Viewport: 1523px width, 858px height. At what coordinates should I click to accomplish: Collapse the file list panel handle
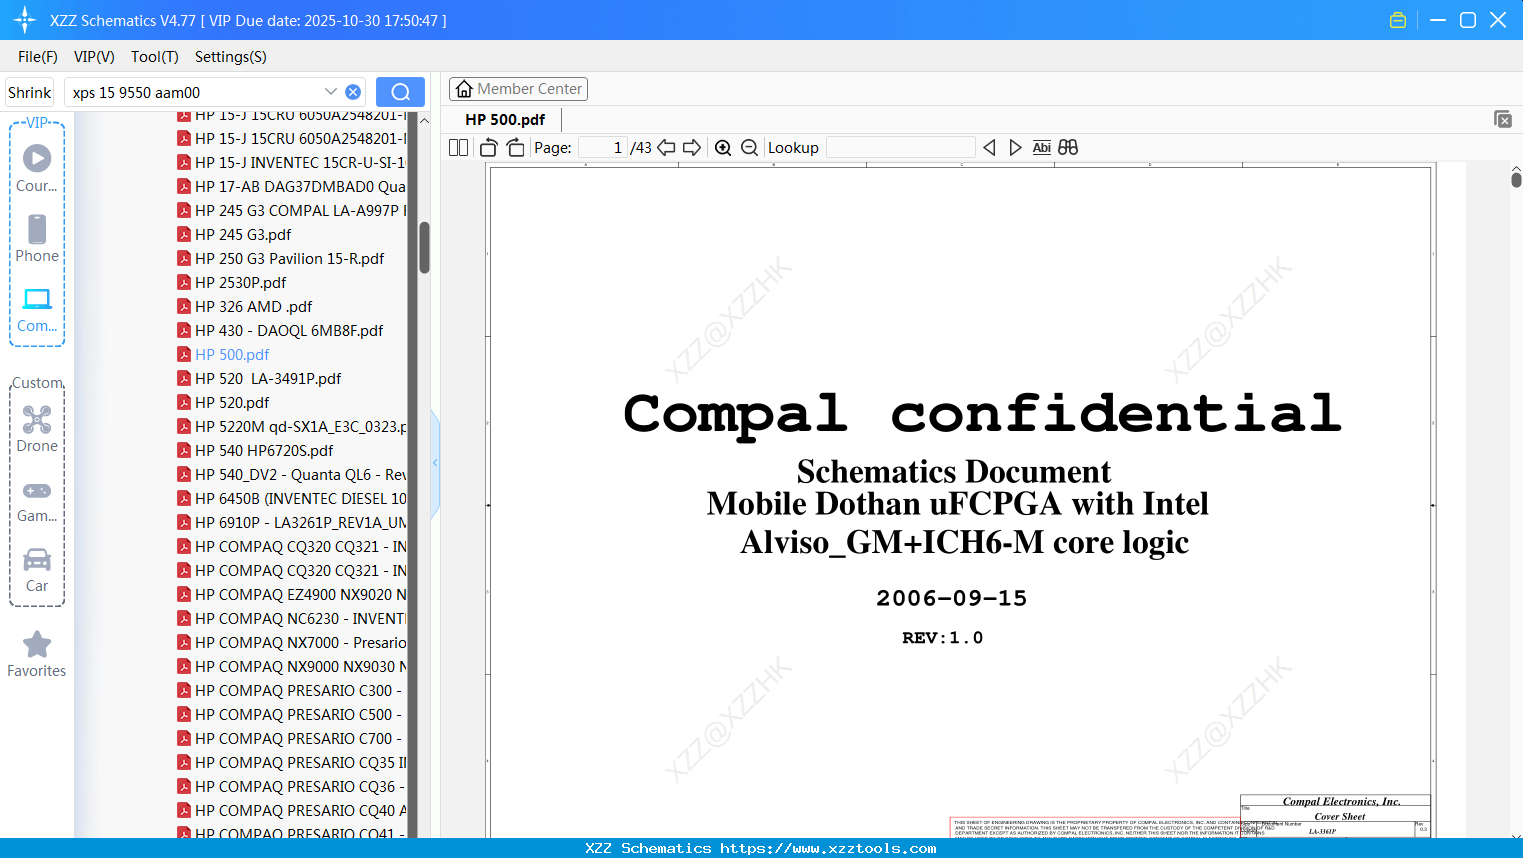(x=435, y=463)
